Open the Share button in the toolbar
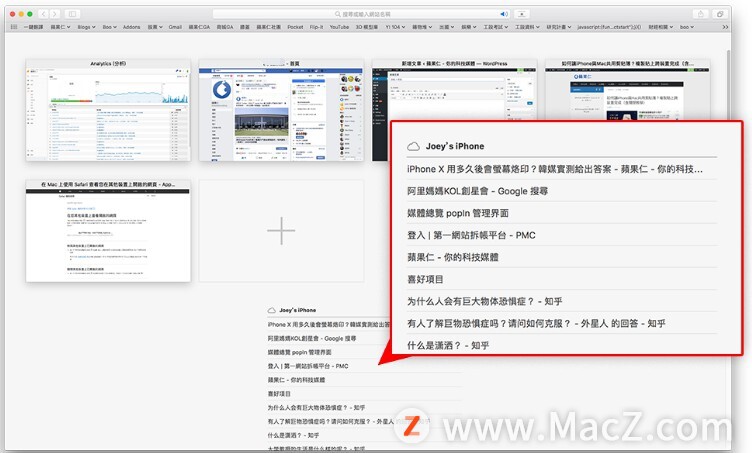Viewport: 752px width, 453px height. point(701,14)
